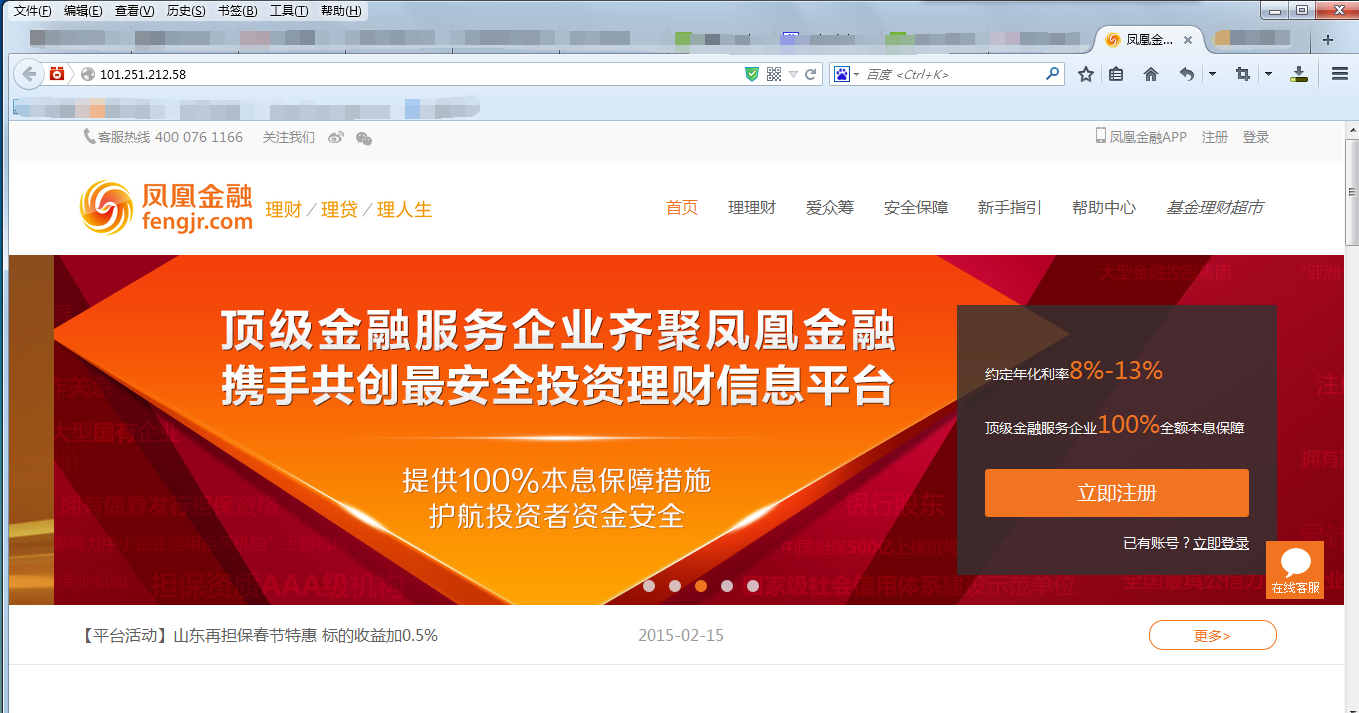The height and width of the screenshot is (713, 1359).
Task: Open the 工具(T) menu
Action: coord(289,11)
